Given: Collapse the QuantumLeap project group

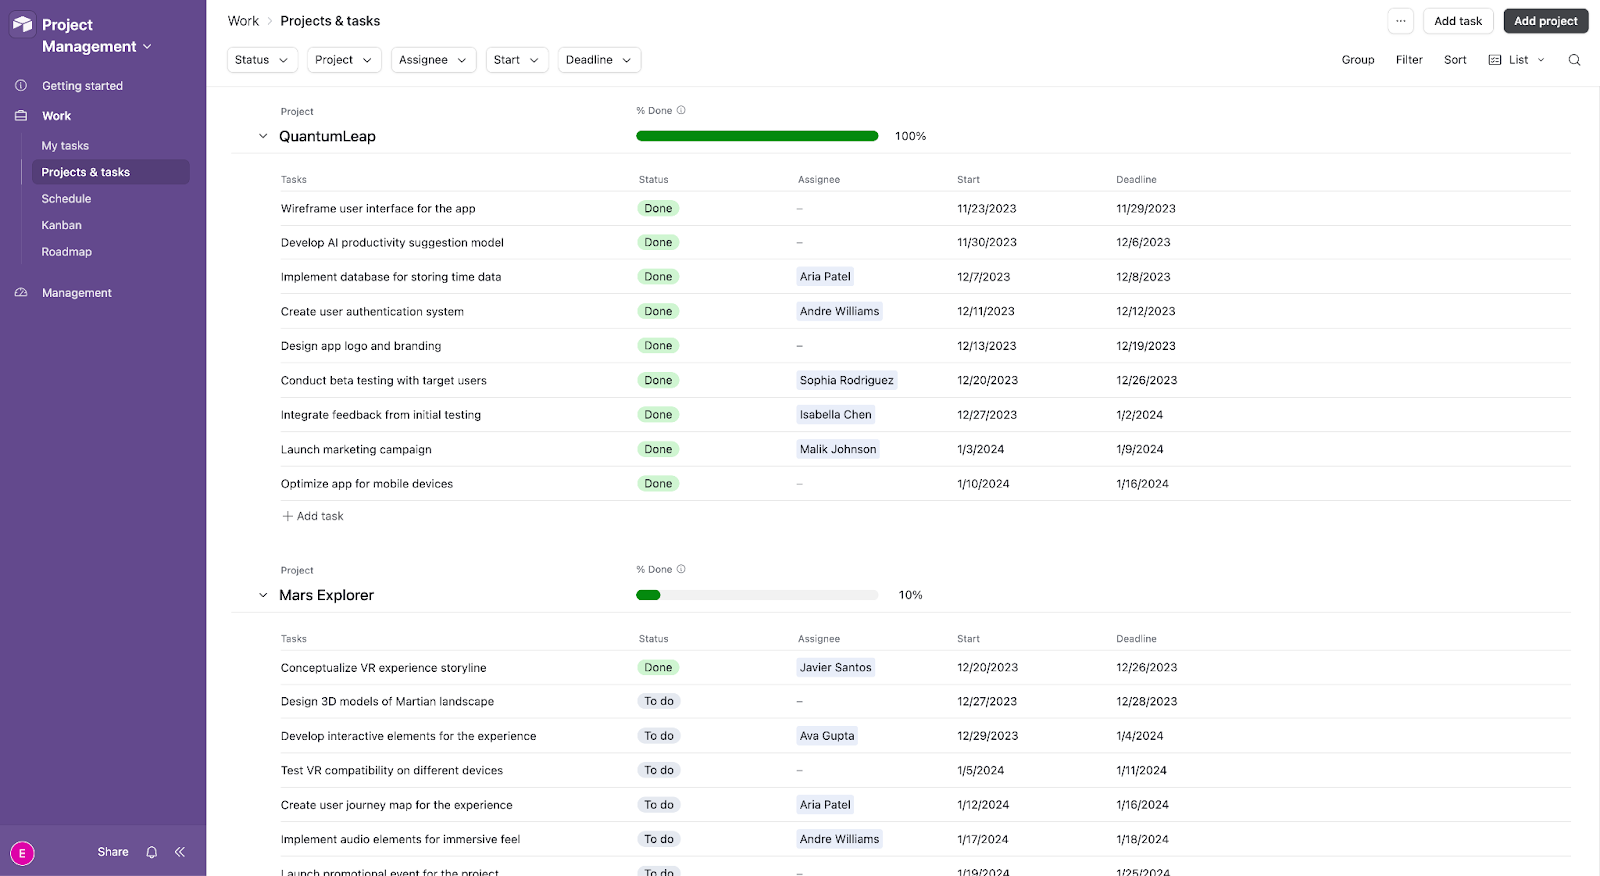Looking at the screenshot, I should tap(263, 136).
